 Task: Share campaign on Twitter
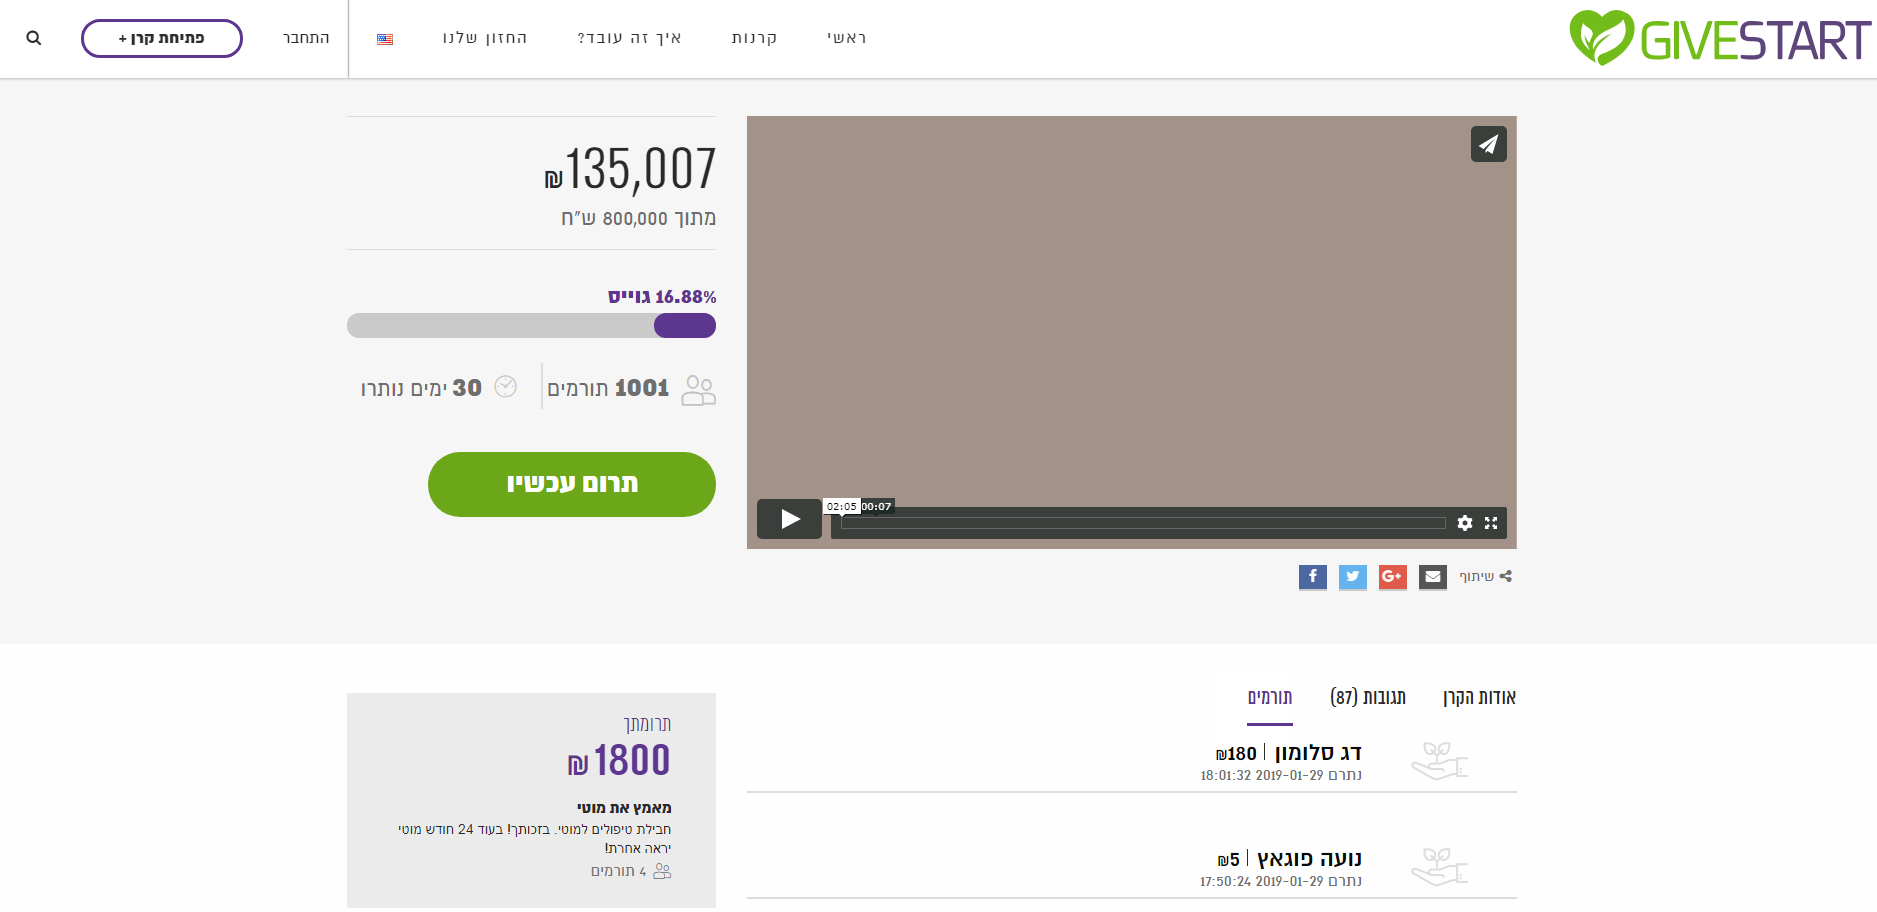[x=1353, y=577]
